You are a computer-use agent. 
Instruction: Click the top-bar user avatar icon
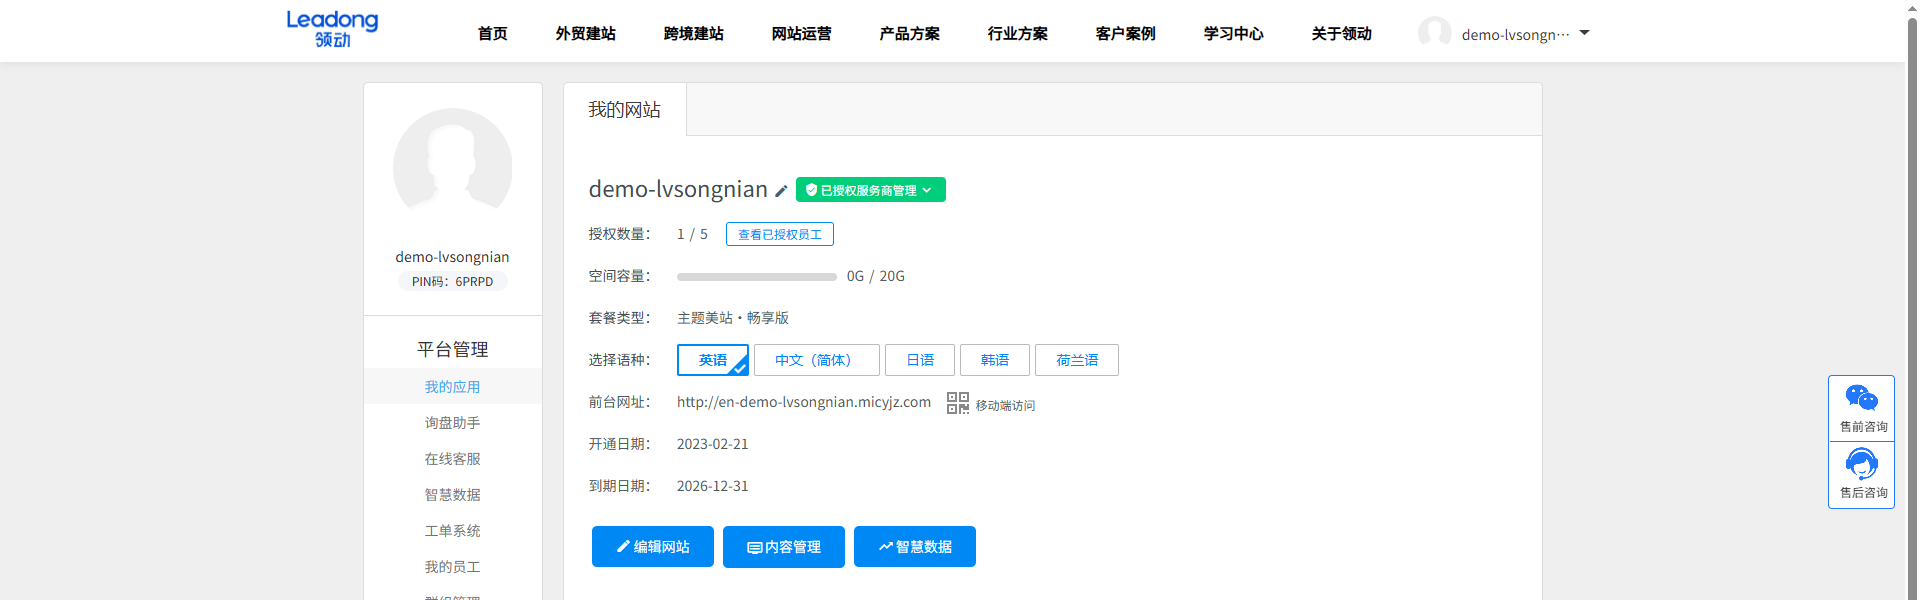(1434, 33)
